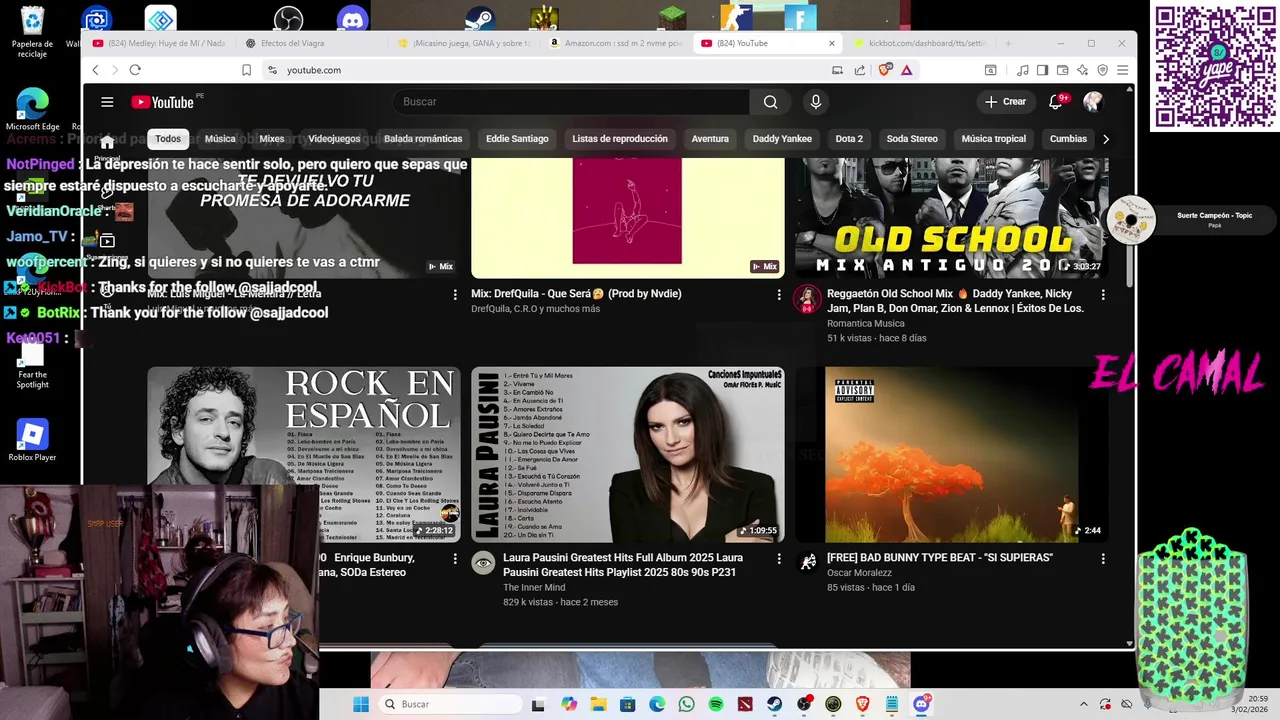Click the Crear button

(1005, 102)
